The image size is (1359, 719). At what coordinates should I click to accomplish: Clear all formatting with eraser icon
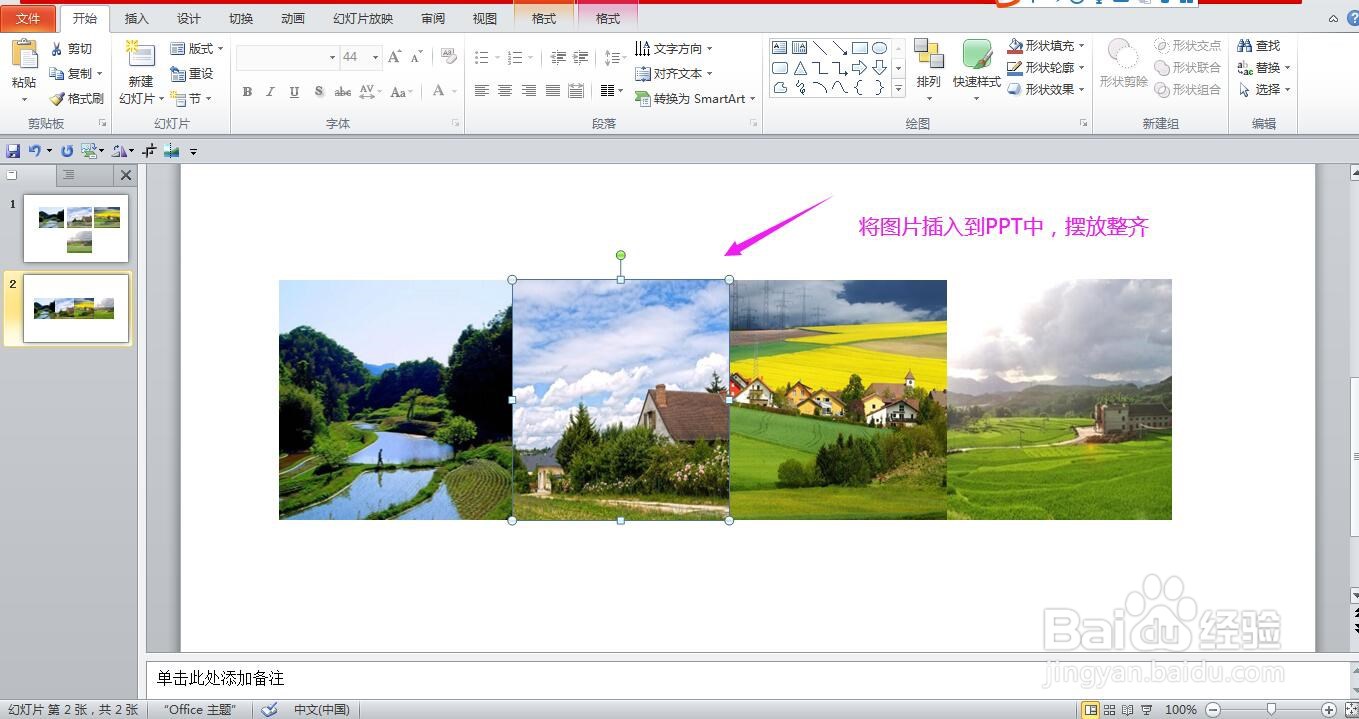[449, 57]
